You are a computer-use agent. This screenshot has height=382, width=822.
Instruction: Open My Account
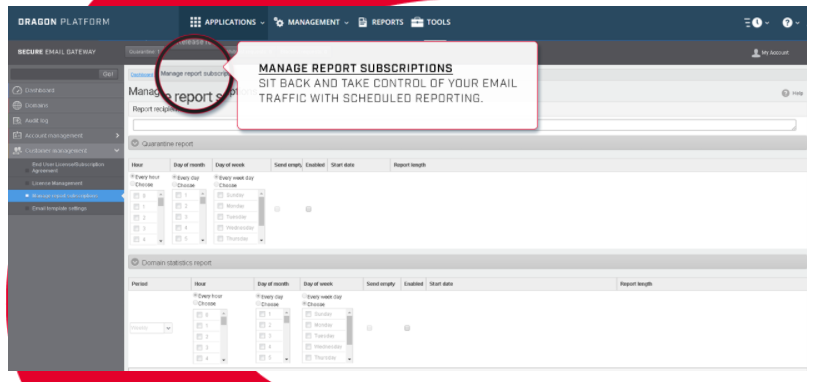pyautogui.click(x=770, y=52)
